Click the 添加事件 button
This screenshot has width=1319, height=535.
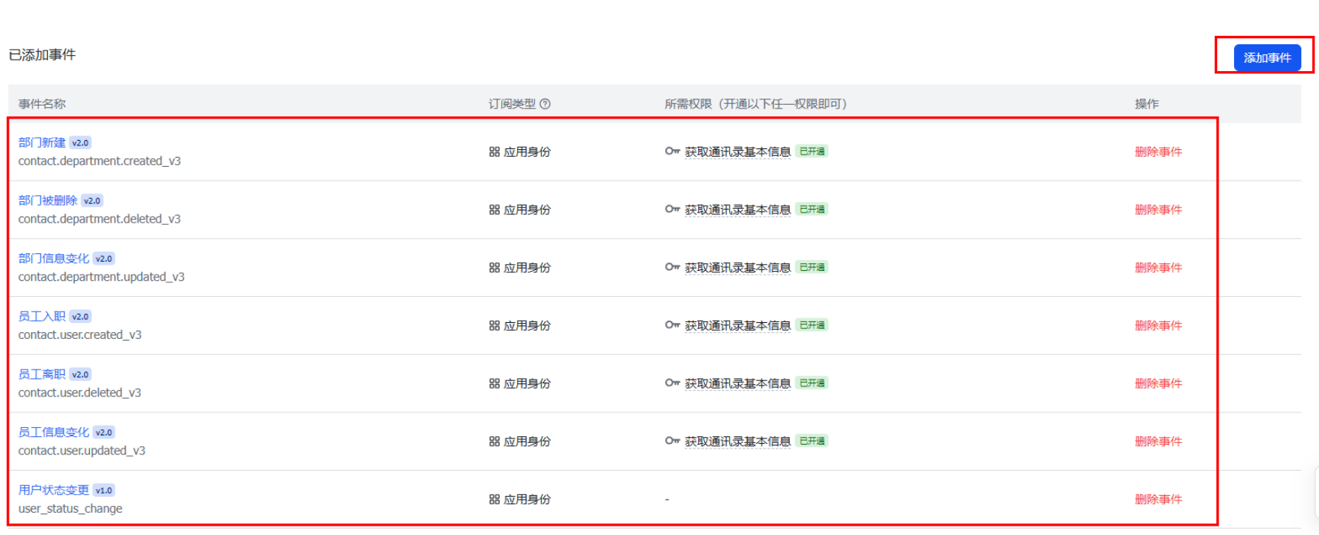pyautogui.click(x=1266, y=58)
